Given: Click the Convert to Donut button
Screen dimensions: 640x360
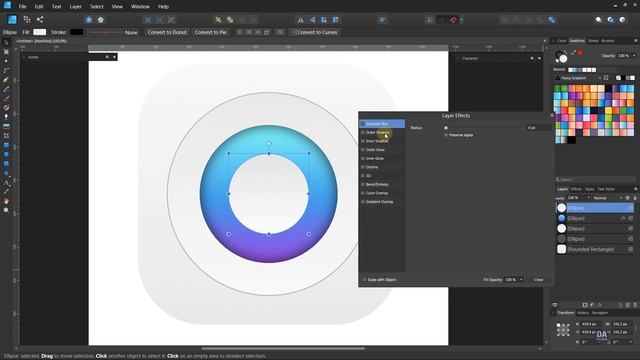Looking at the screenshot, I should click(x=167, y=32).
